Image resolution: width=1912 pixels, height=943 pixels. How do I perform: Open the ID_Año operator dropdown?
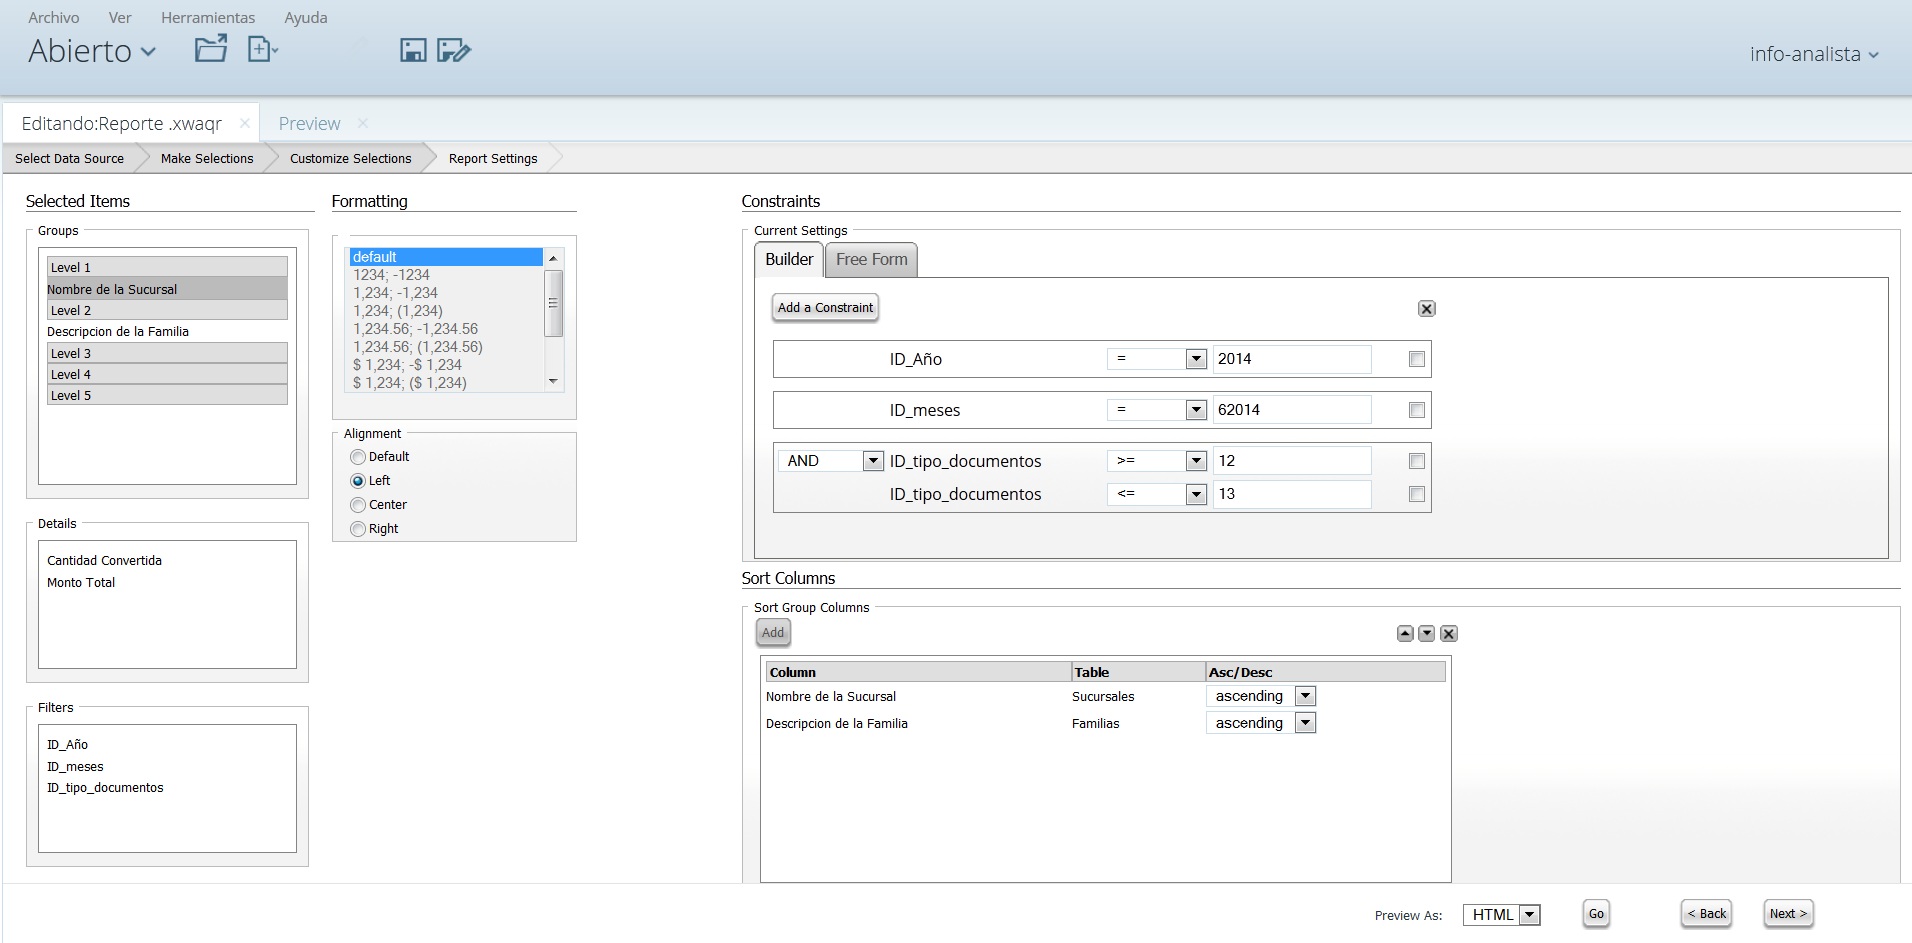pos(1157,359)
